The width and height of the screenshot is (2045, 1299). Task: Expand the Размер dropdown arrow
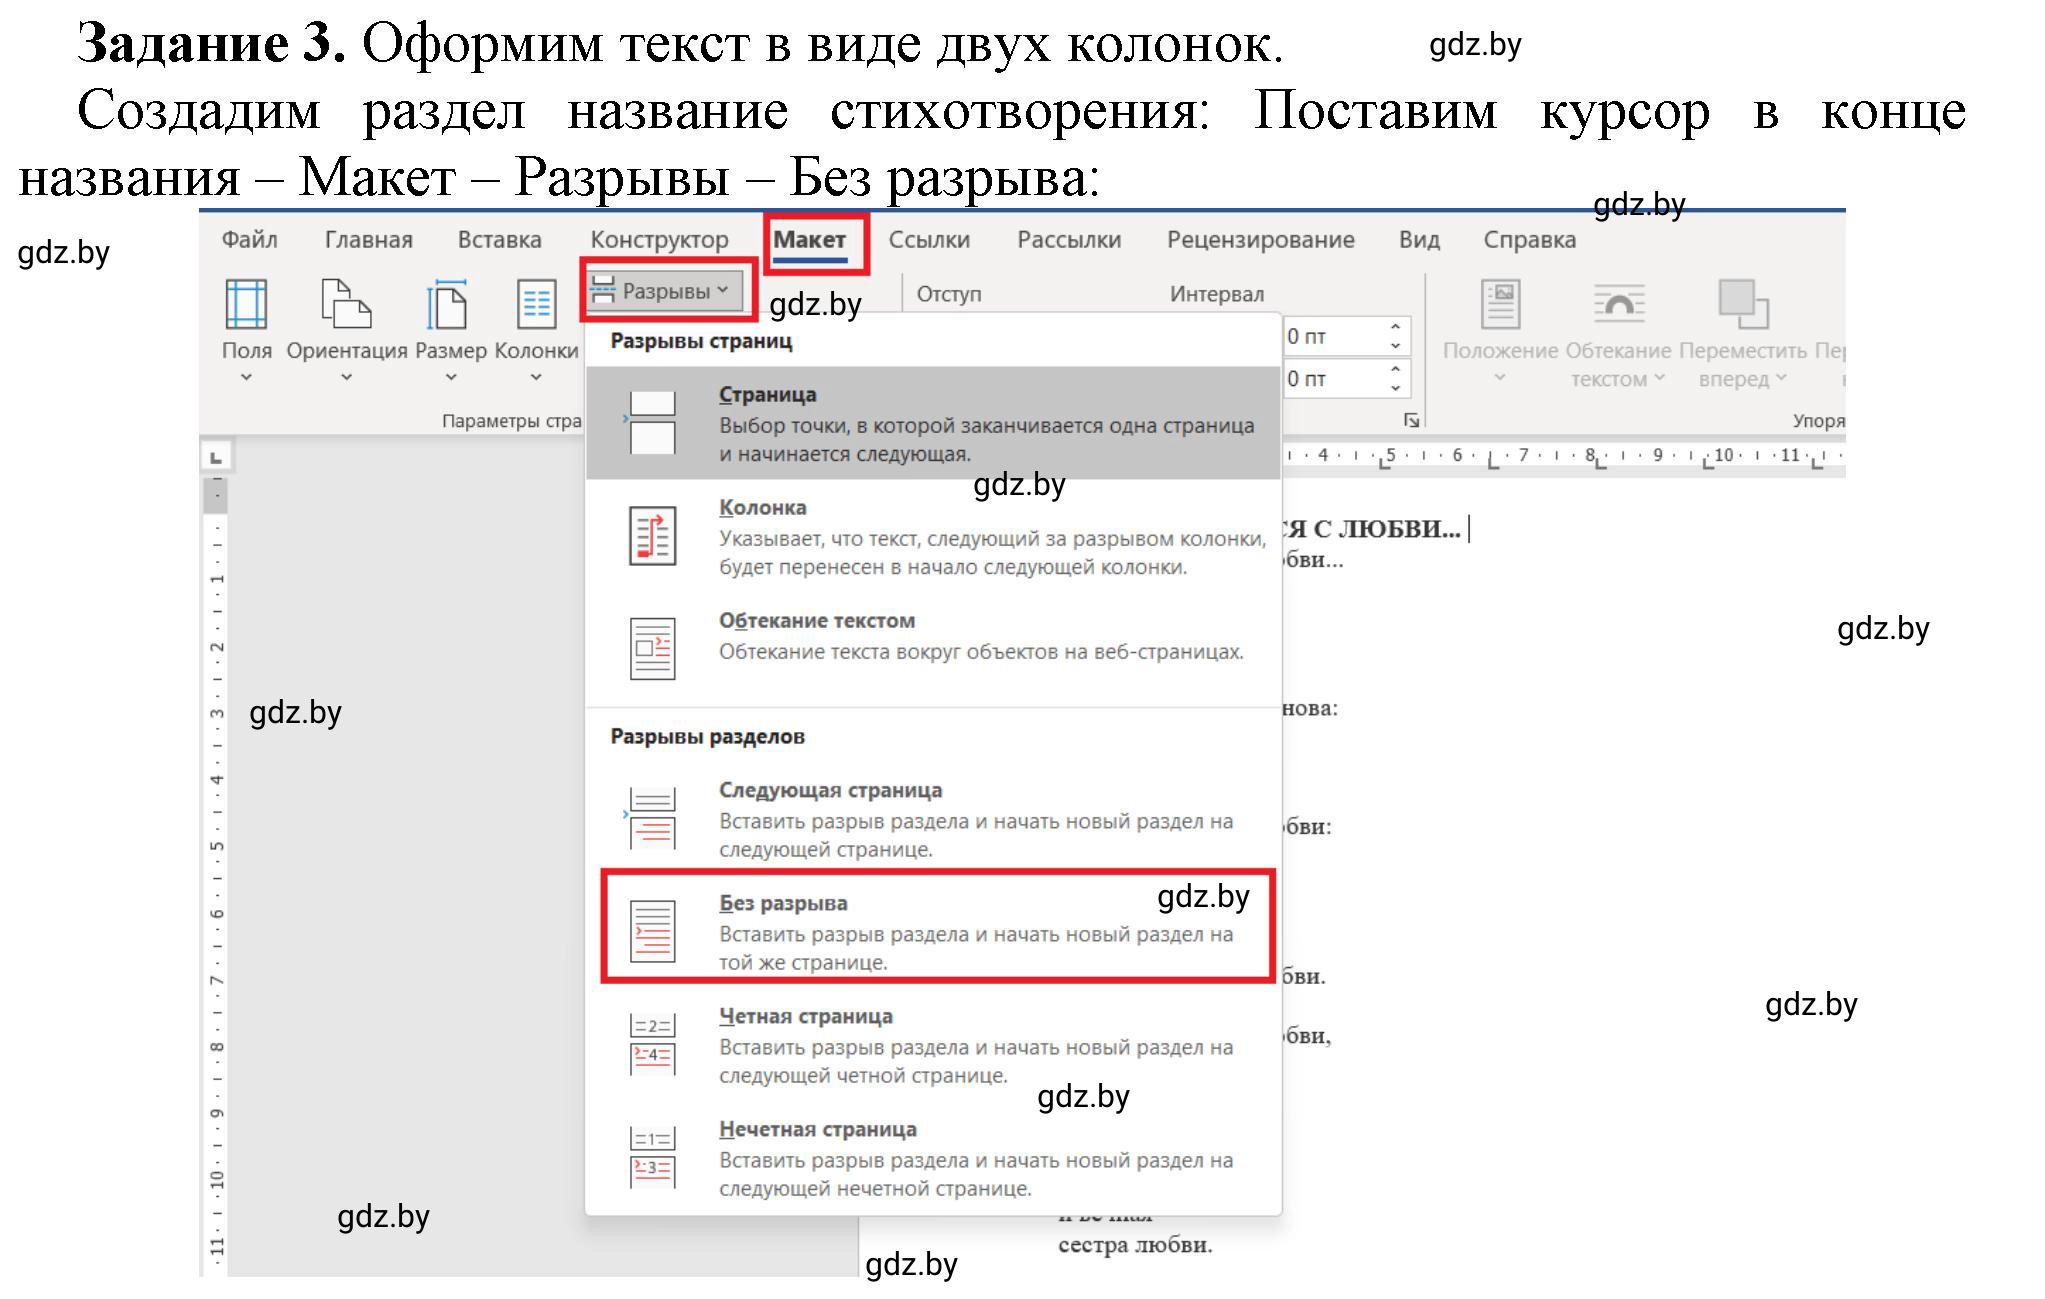[451, 378]
